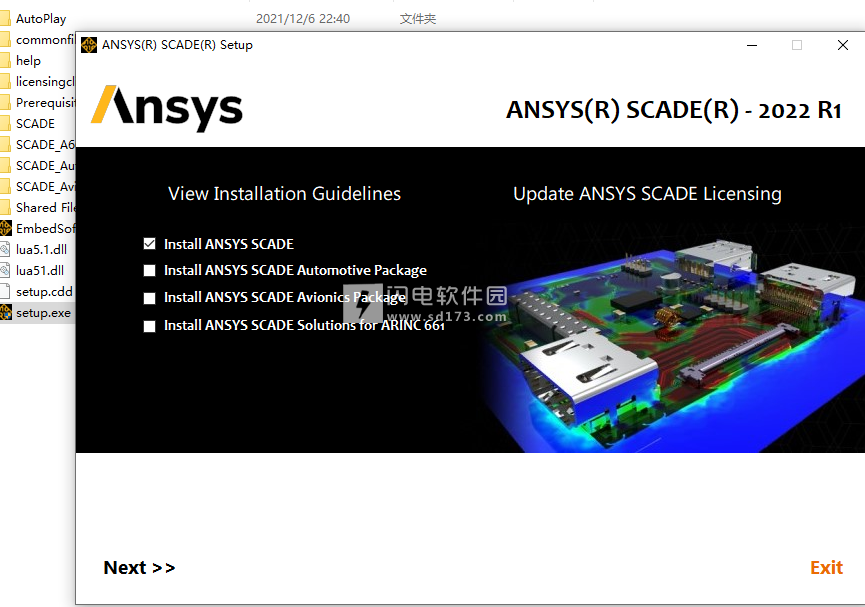Select the help folder icon in file list
865x607 pixels.
[x=5, y=61]
